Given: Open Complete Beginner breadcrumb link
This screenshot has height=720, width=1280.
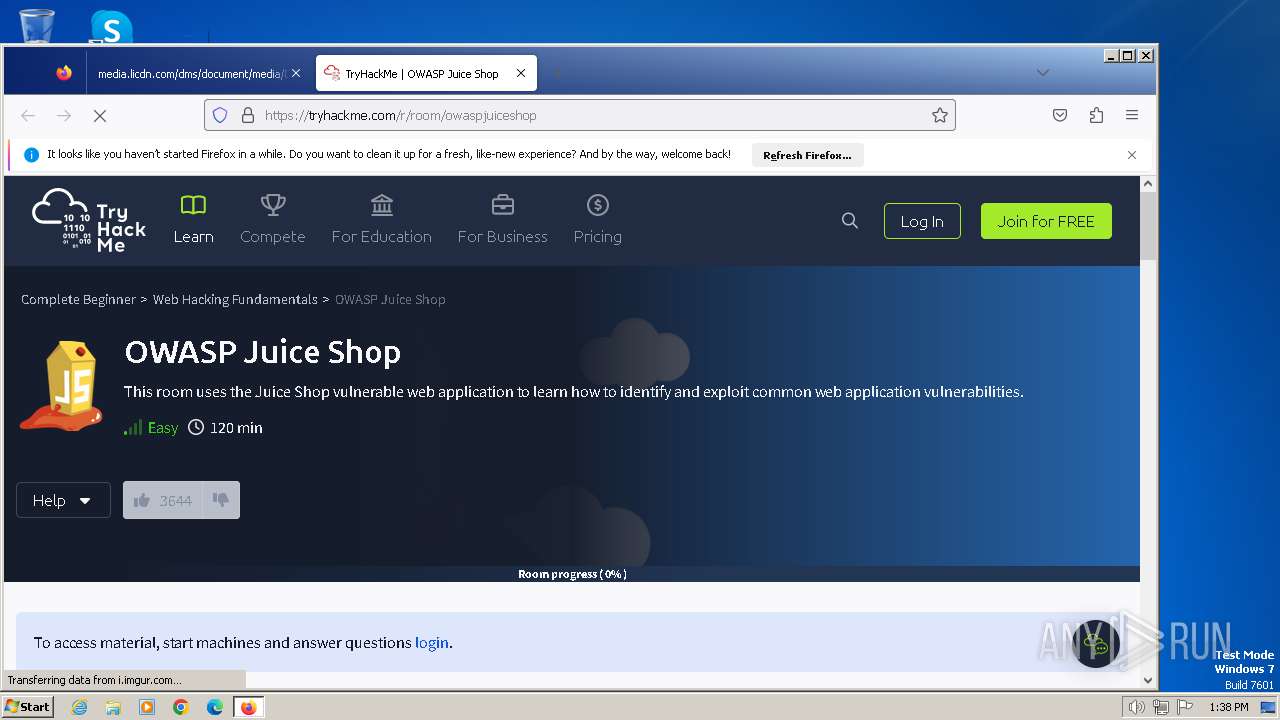Looking at the screenshot, I should coord(78,299).
